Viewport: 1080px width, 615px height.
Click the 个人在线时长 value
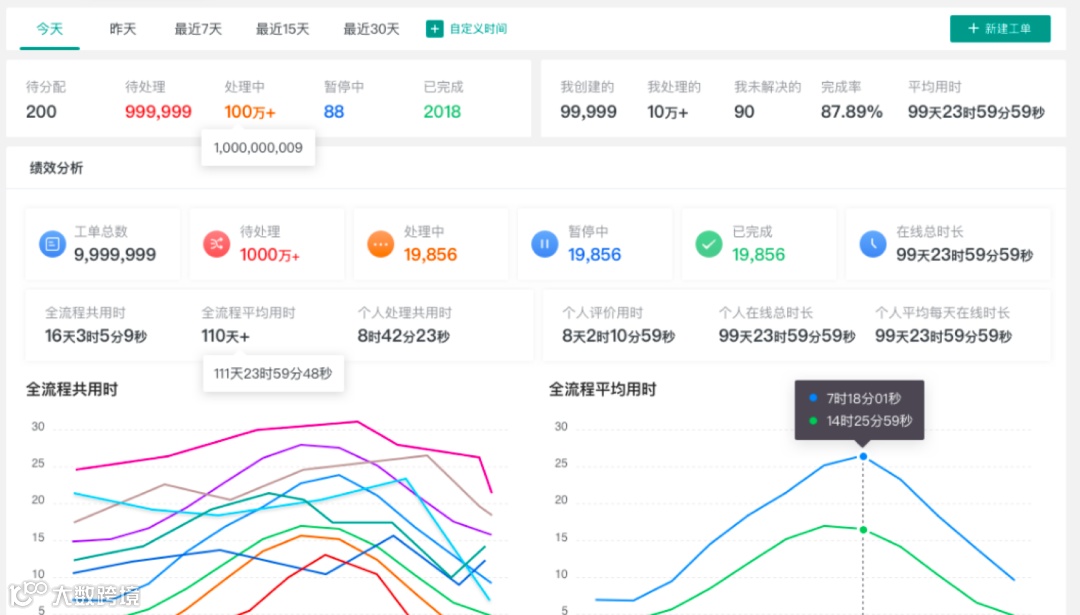click(x=787, y=336)
